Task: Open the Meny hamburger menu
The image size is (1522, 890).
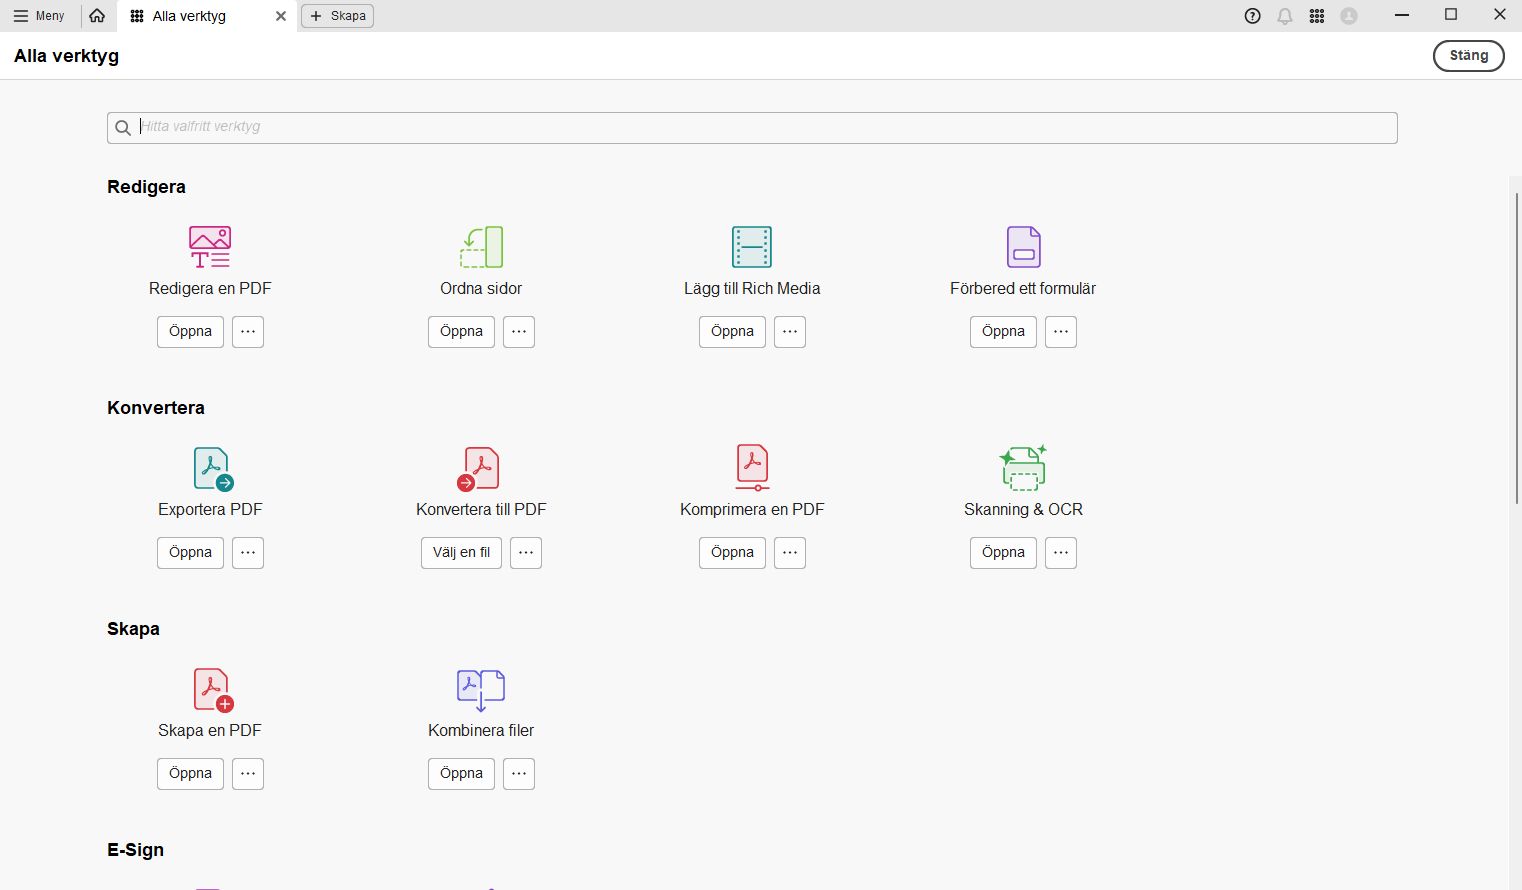Action: pyautogui.click(x=40, y=15)
